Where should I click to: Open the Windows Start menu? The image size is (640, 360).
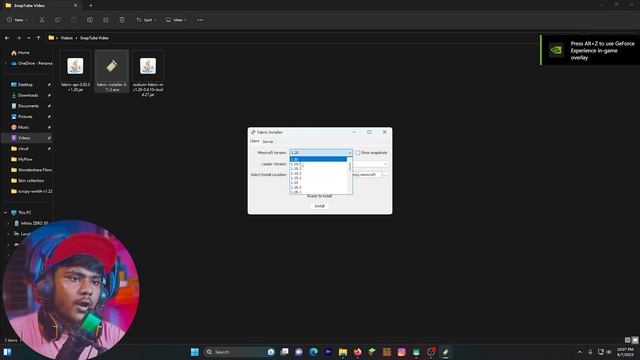(x=195, y=352)
